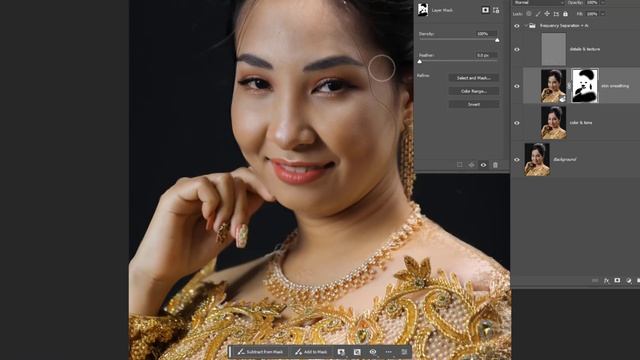Add a layer style with the fx icon
Screen dimensions: 640x360
click(607, 280)
